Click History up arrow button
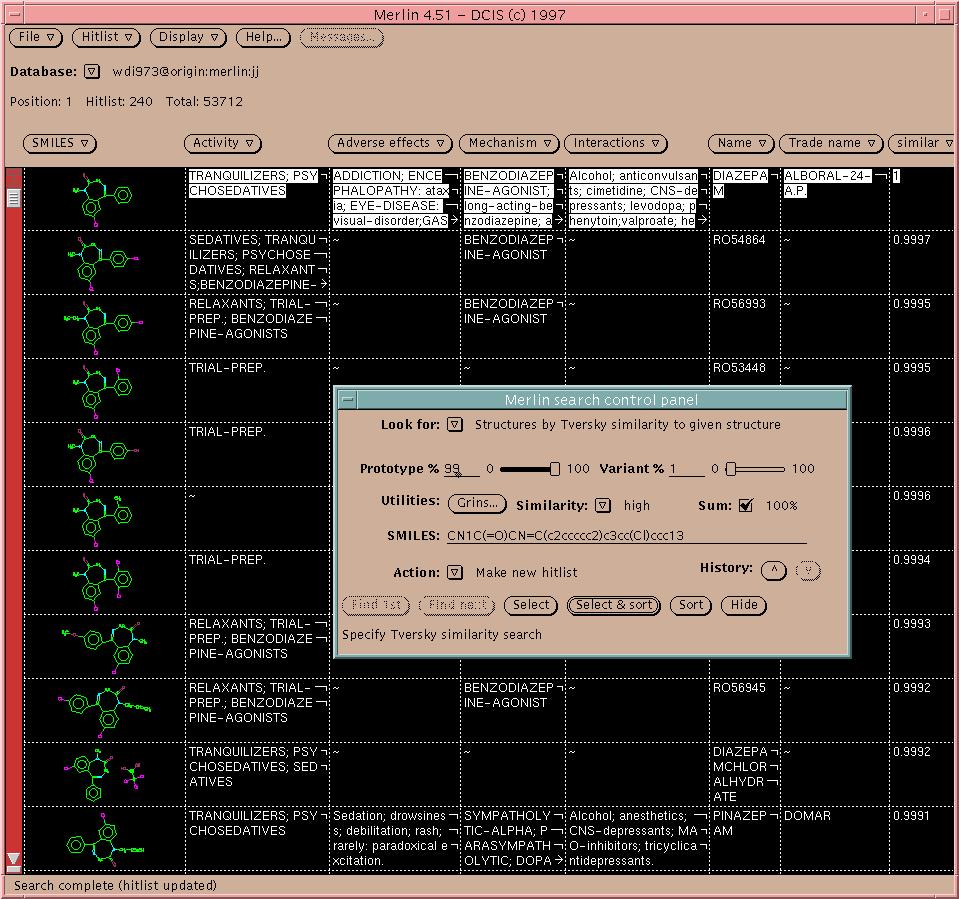This screenshot has width=959, height=899. pyautogui.click(x=773, y=570)
